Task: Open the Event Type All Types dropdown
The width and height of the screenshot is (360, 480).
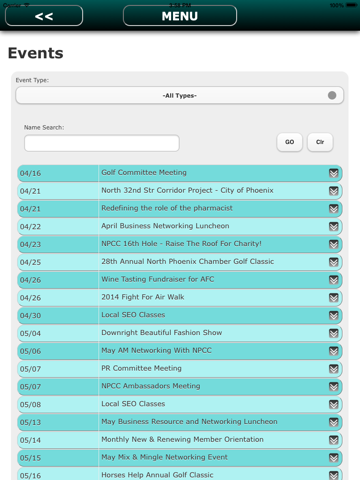Action: 180,96
